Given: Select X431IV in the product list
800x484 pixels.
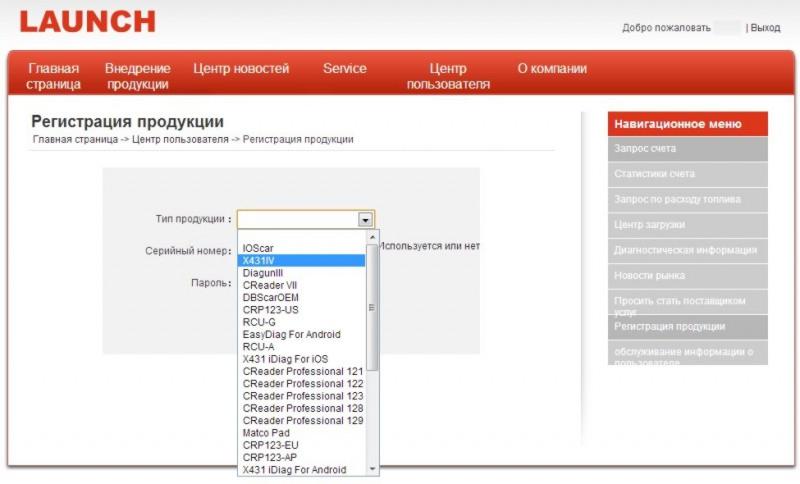Looking at the screenshot, I should (x=302, y=261).
